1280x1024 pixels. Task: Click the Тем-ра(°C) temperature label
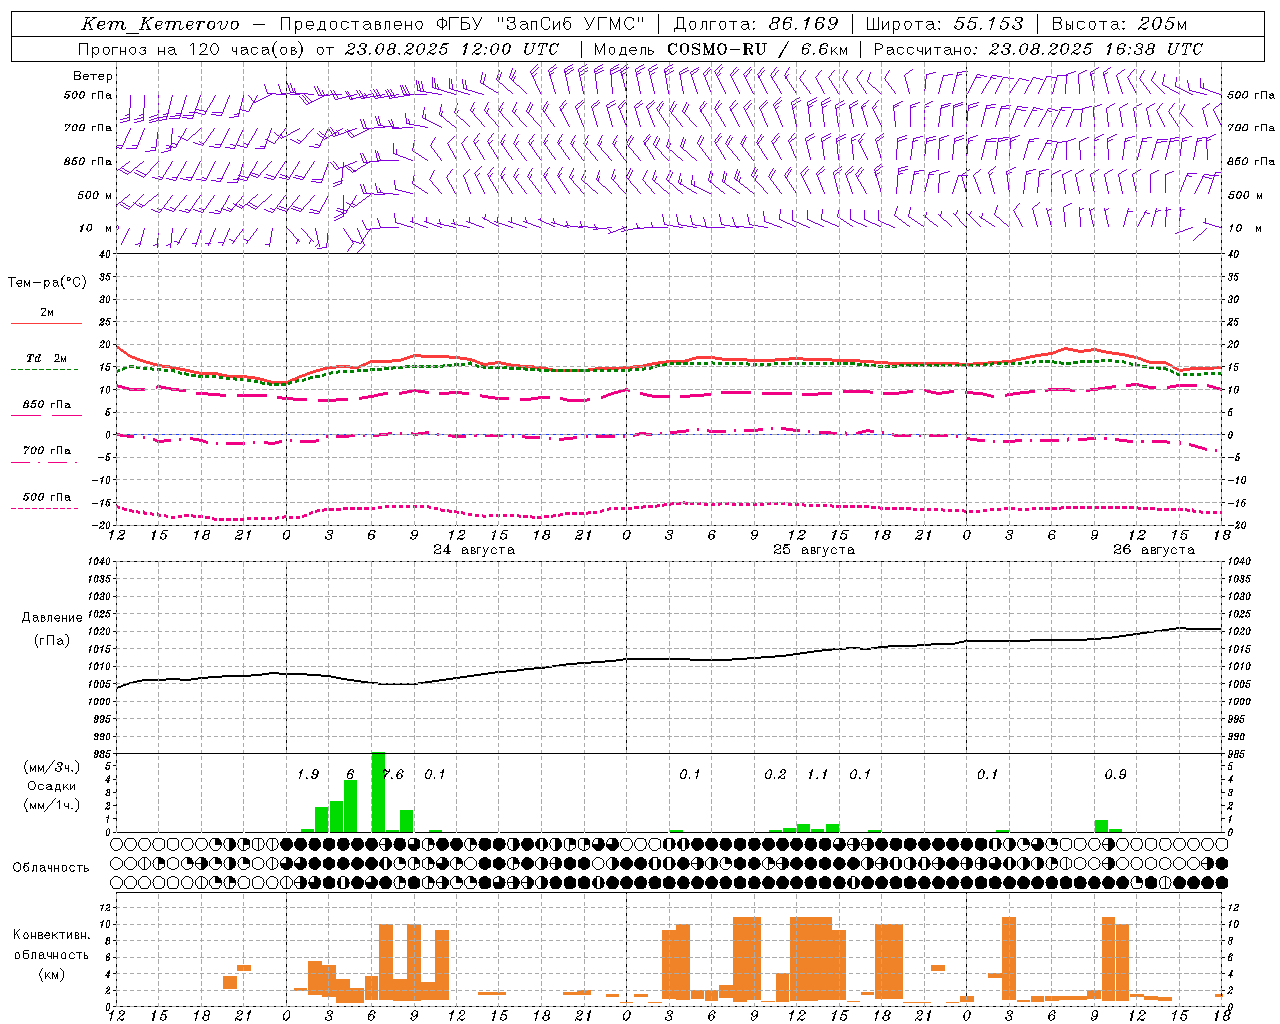point(47,283)
